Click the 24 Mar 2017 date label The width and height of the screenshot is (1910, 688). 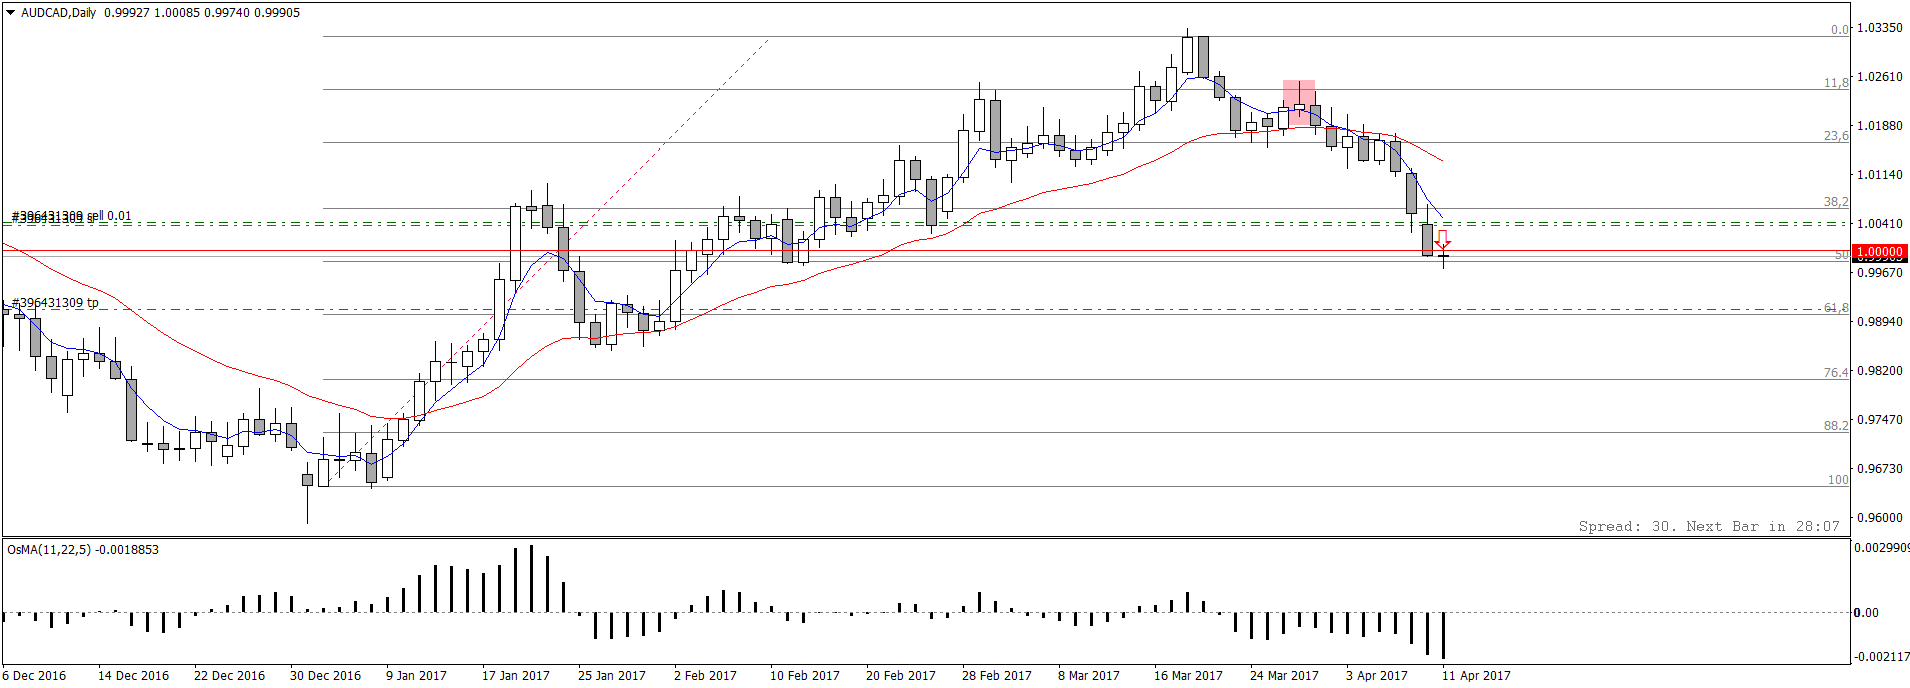(1284, 676)
